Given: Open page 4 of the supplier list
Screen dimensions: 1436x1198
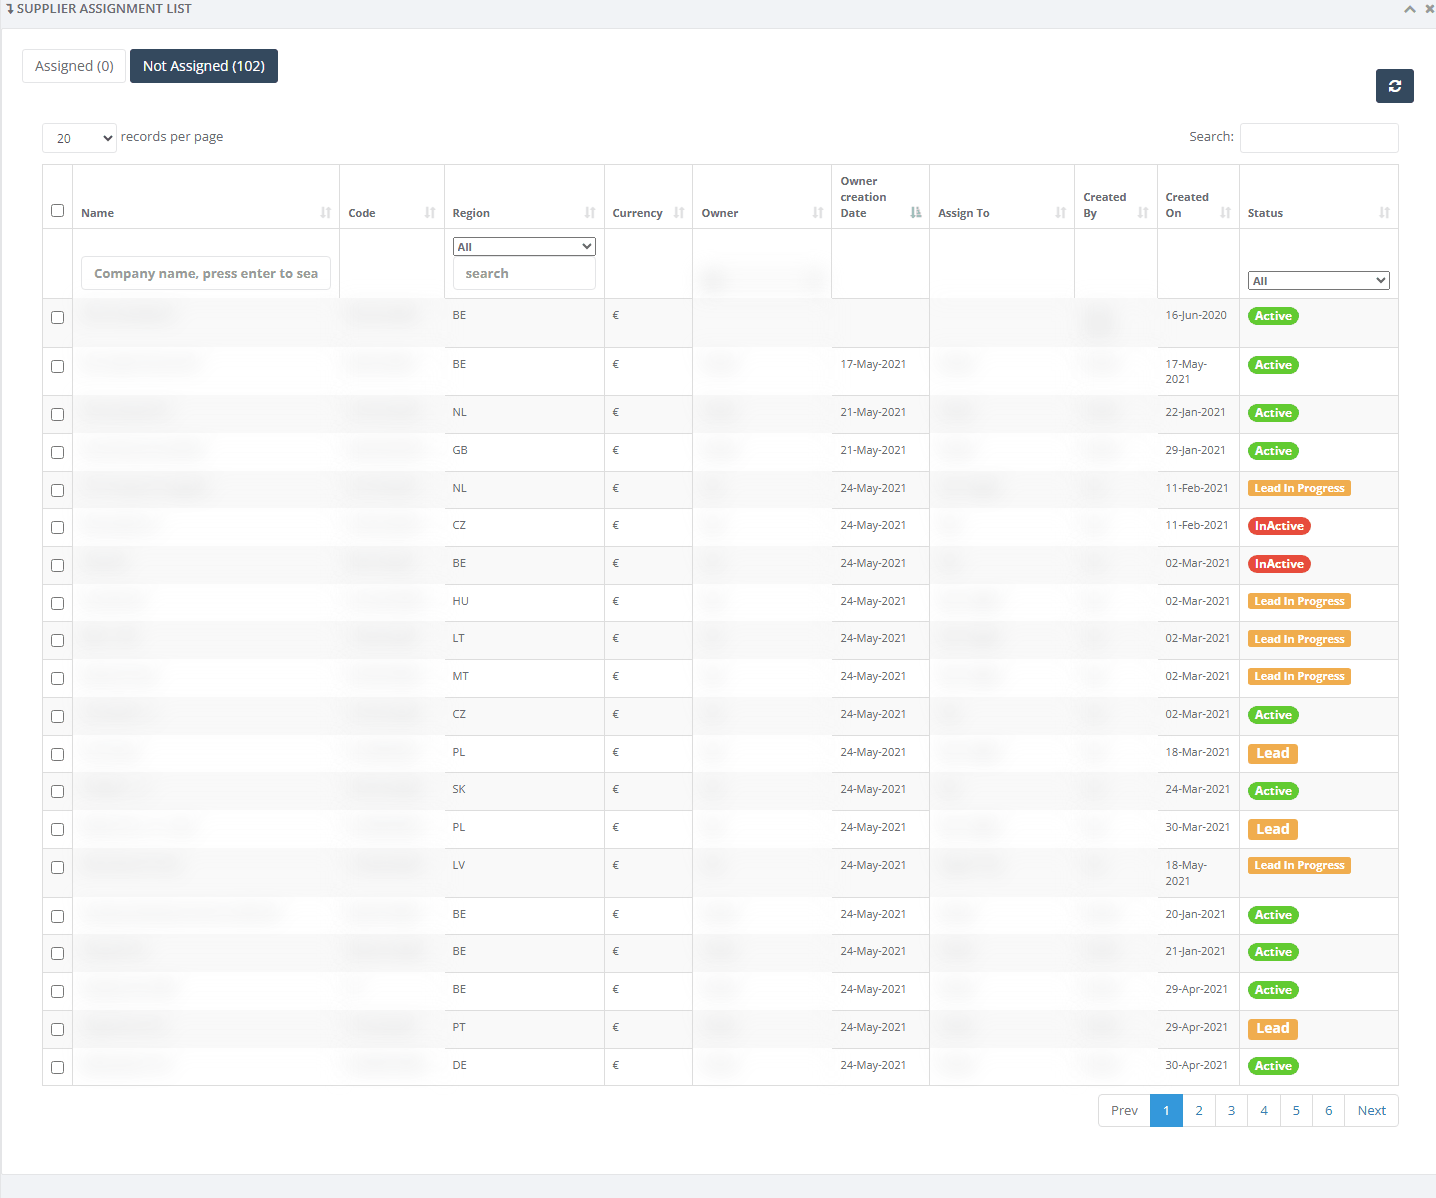Looking at the screenshot, I should tap(1264, 1110).
